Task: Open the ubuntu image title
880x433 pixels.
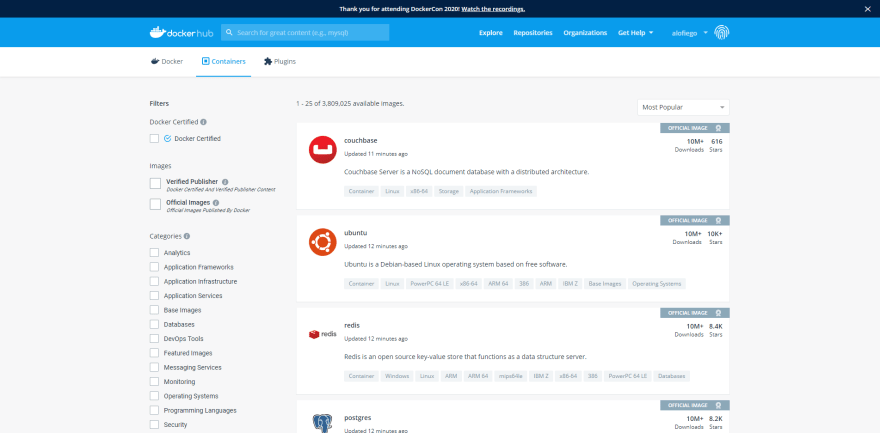Action: click(355, 233)
